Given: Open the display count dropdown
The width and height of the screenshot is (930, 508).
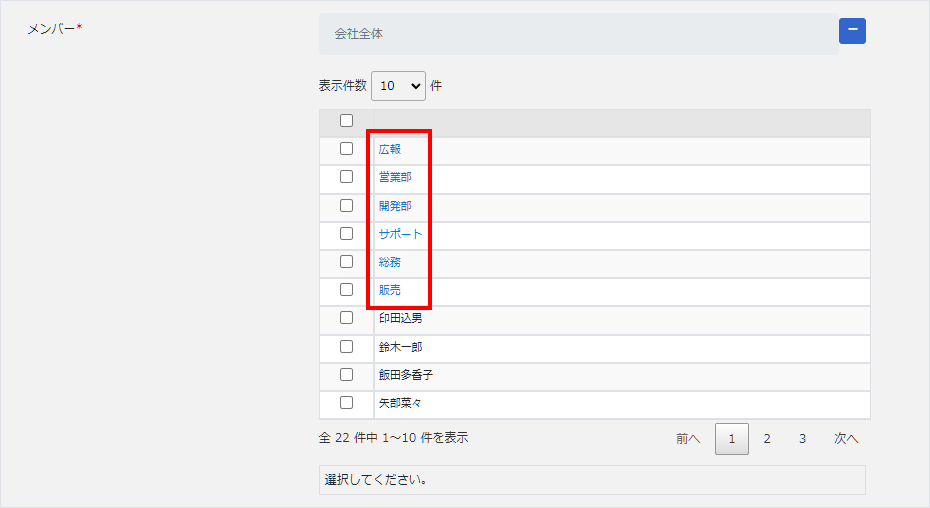Looking at the screenshot, I should pyautogui.click(x=398, y=86).
